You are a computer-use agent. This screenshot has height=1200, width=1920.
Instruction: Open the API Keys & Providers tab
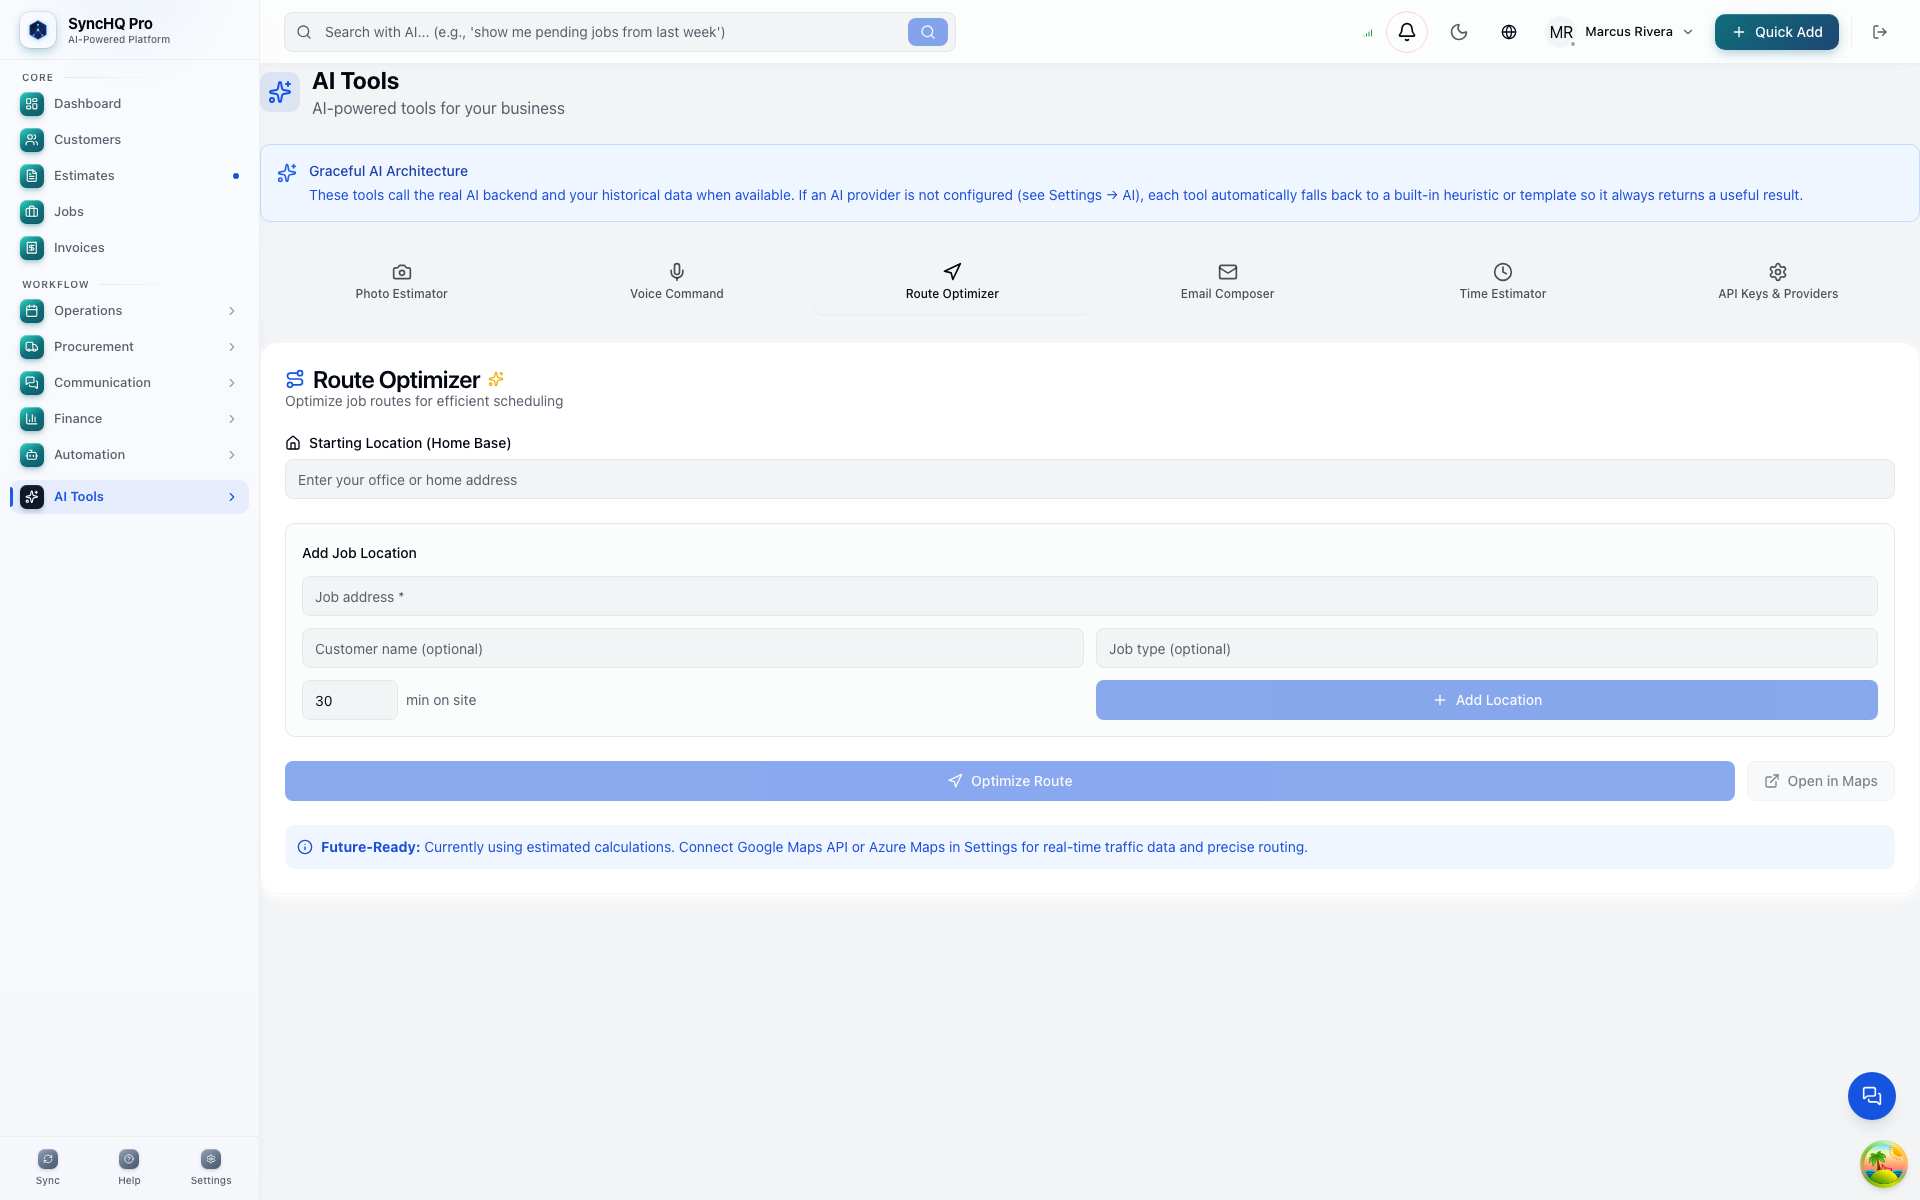click(x=1778, y=282)
